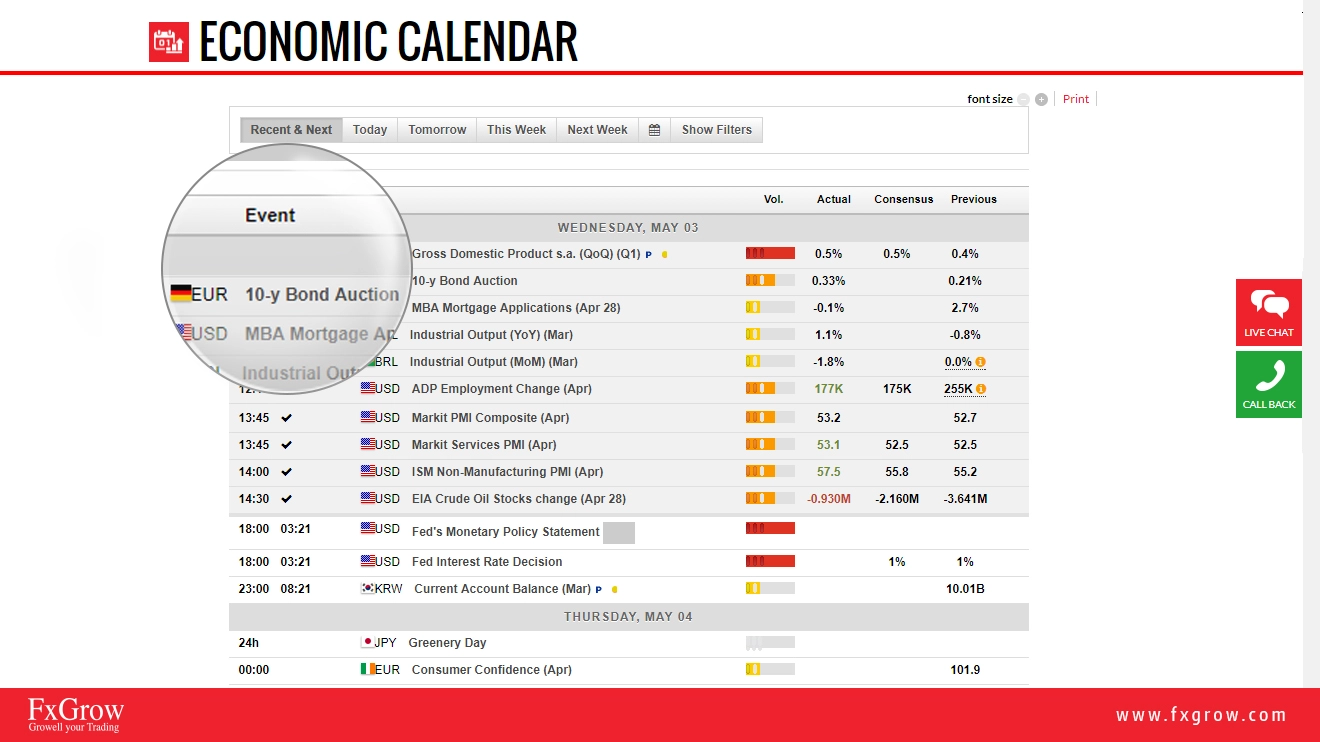Screen dimensions: 1320x742
Task: Click the font size decrease icon
Action: pos(1023,100)
